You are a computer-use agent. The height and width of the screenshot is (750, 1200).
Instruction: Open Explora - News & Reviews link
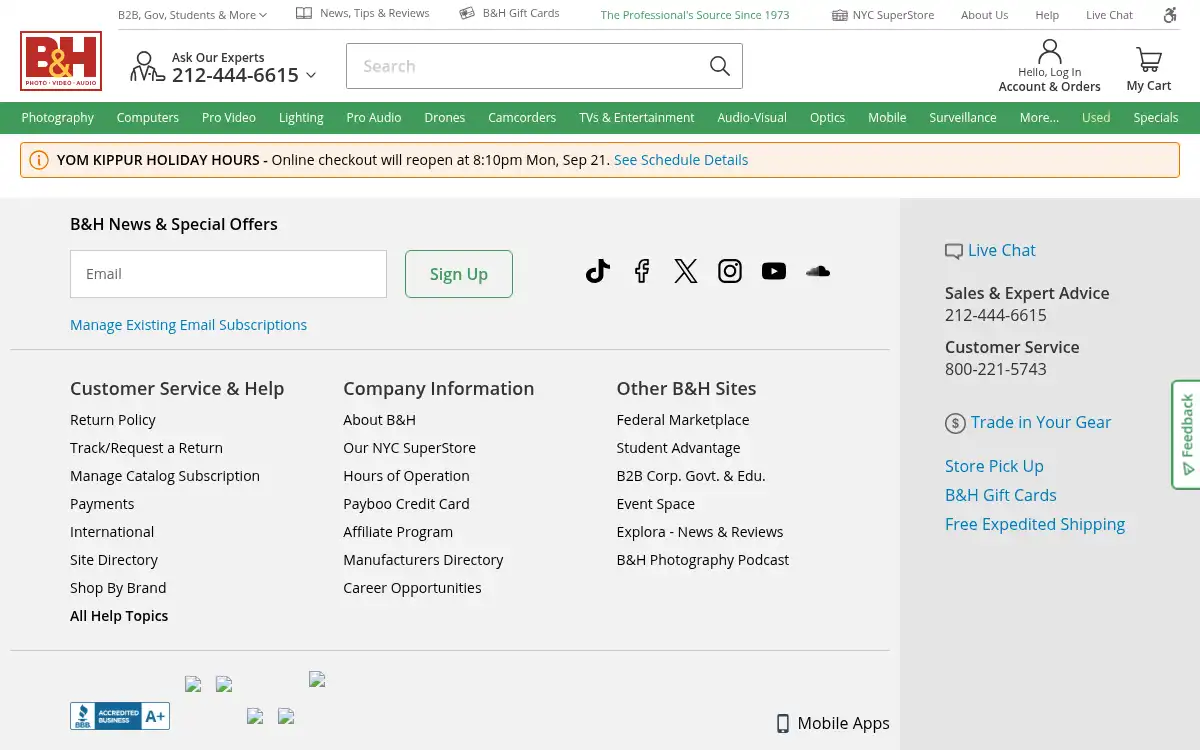[700, 532]
